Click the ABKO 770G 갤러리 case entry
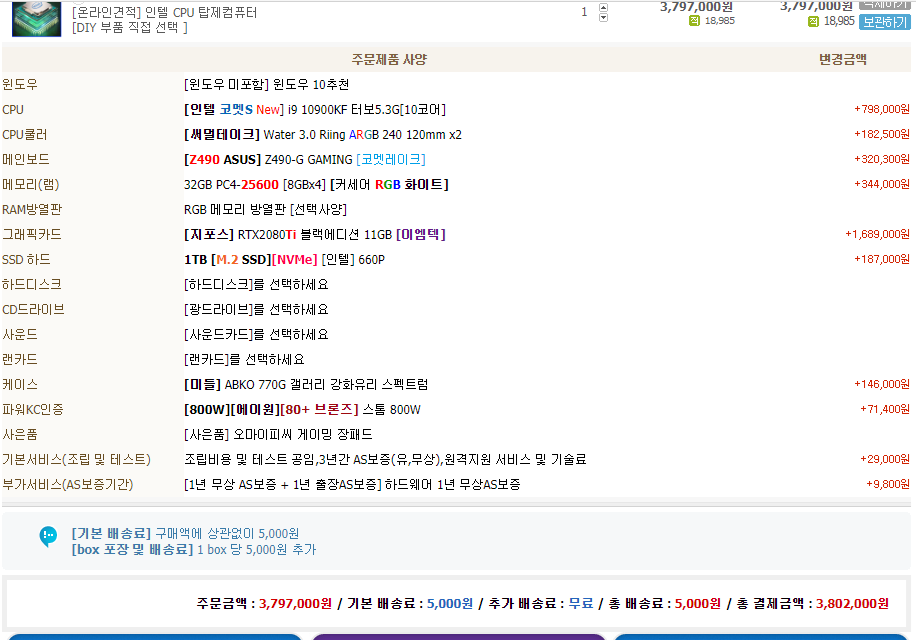This screenshot has height=640, width=916. coord(306,384)
